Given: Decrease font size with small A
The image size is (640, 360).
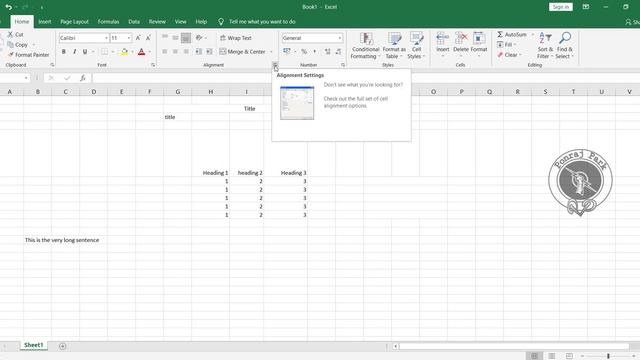Looking at the screenshot, I should point(148,38).
